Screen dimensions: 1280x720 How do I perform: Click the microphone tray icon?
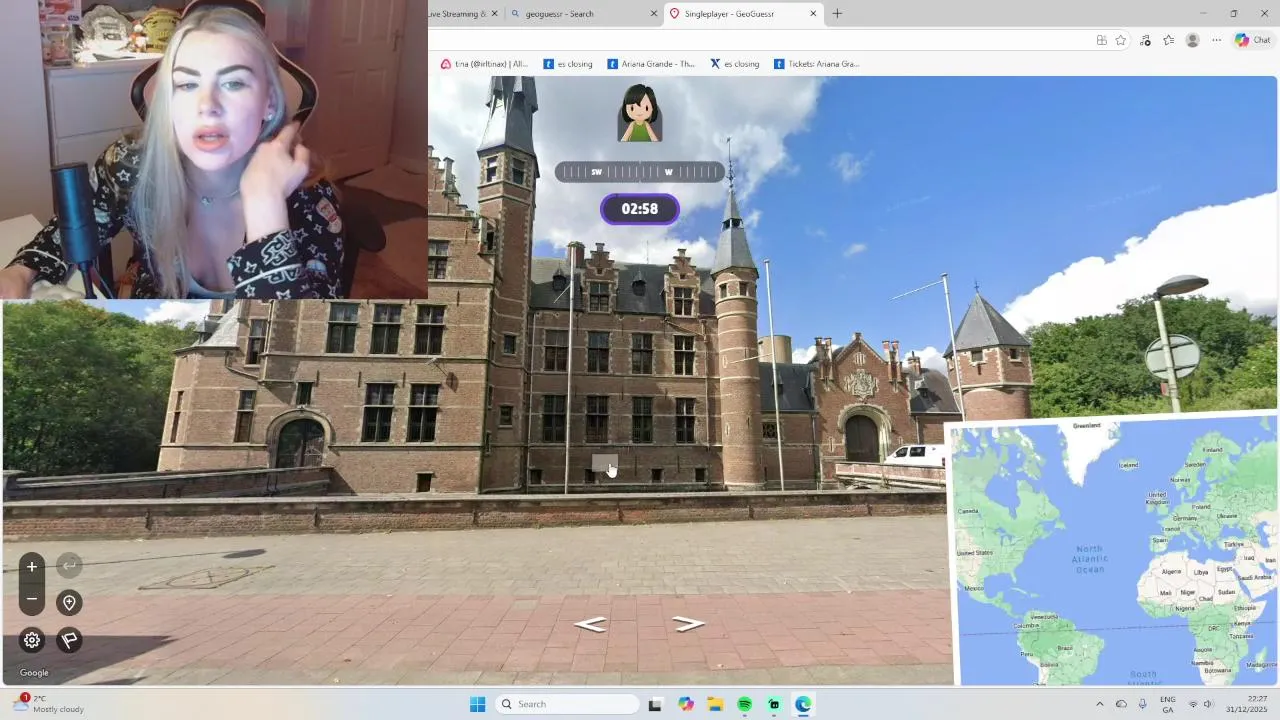pos(1142,704)
